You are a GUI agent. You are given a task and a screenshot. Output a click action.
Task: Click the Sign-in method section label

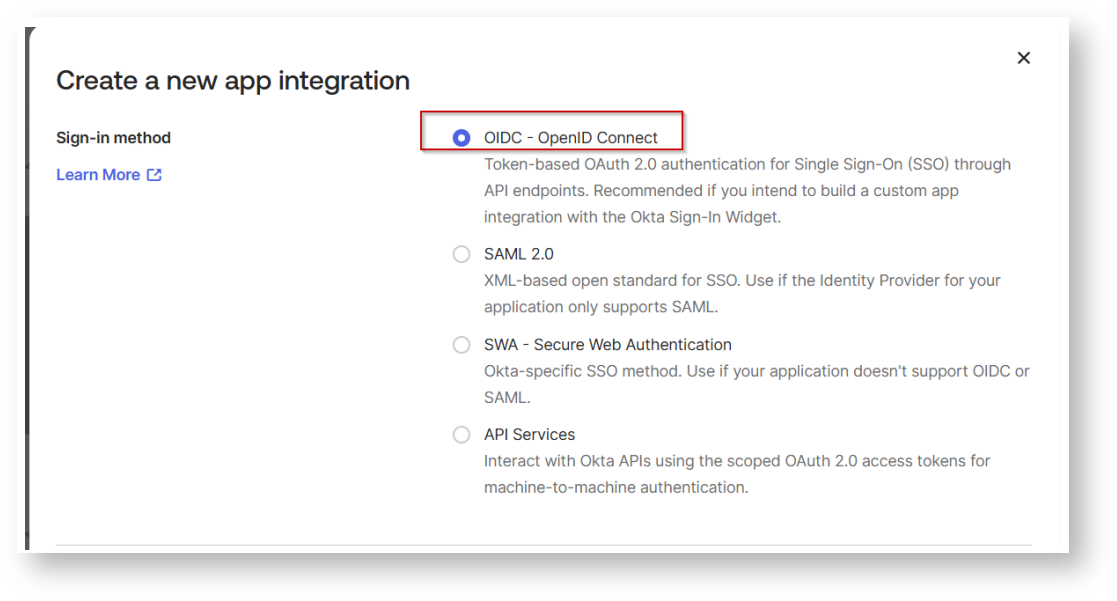coord(113,138)
